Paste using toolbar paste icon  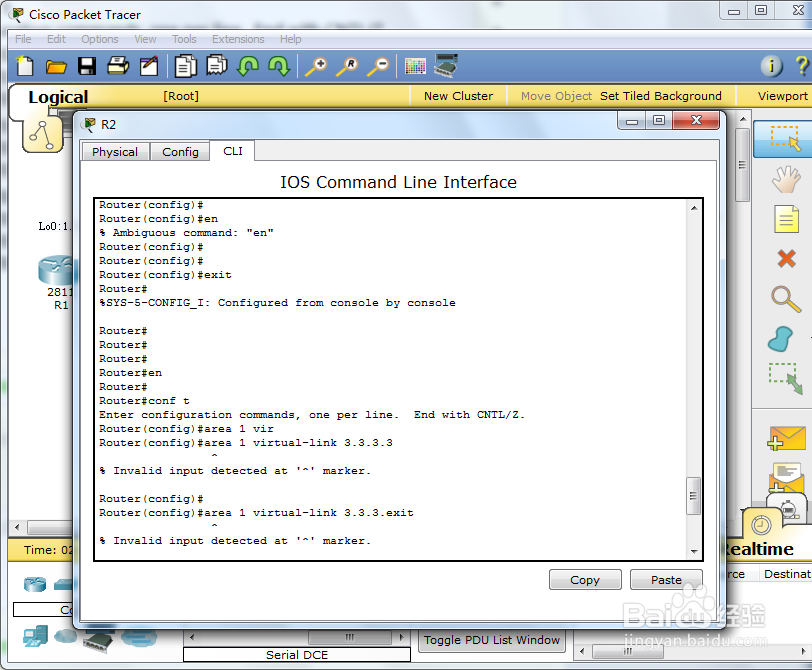pos(216,66)
